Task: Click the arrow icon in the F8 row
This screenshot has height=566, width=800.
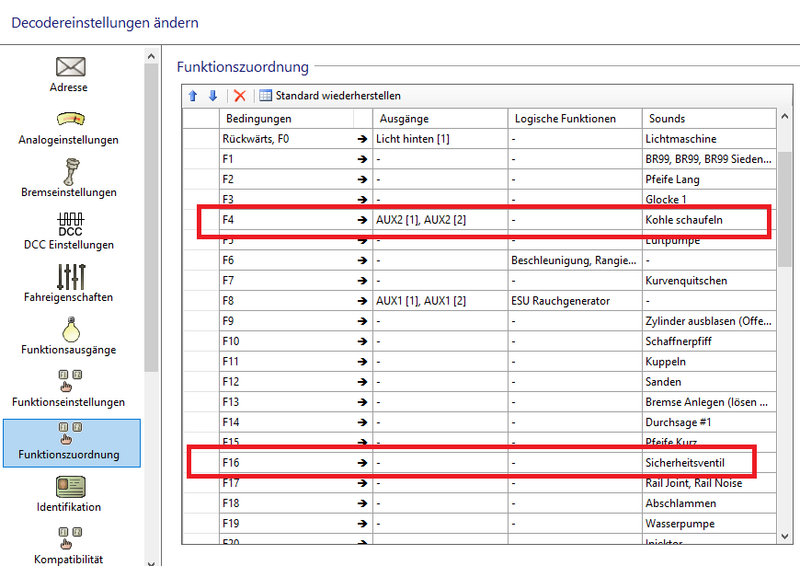Action: click(362, 301)
